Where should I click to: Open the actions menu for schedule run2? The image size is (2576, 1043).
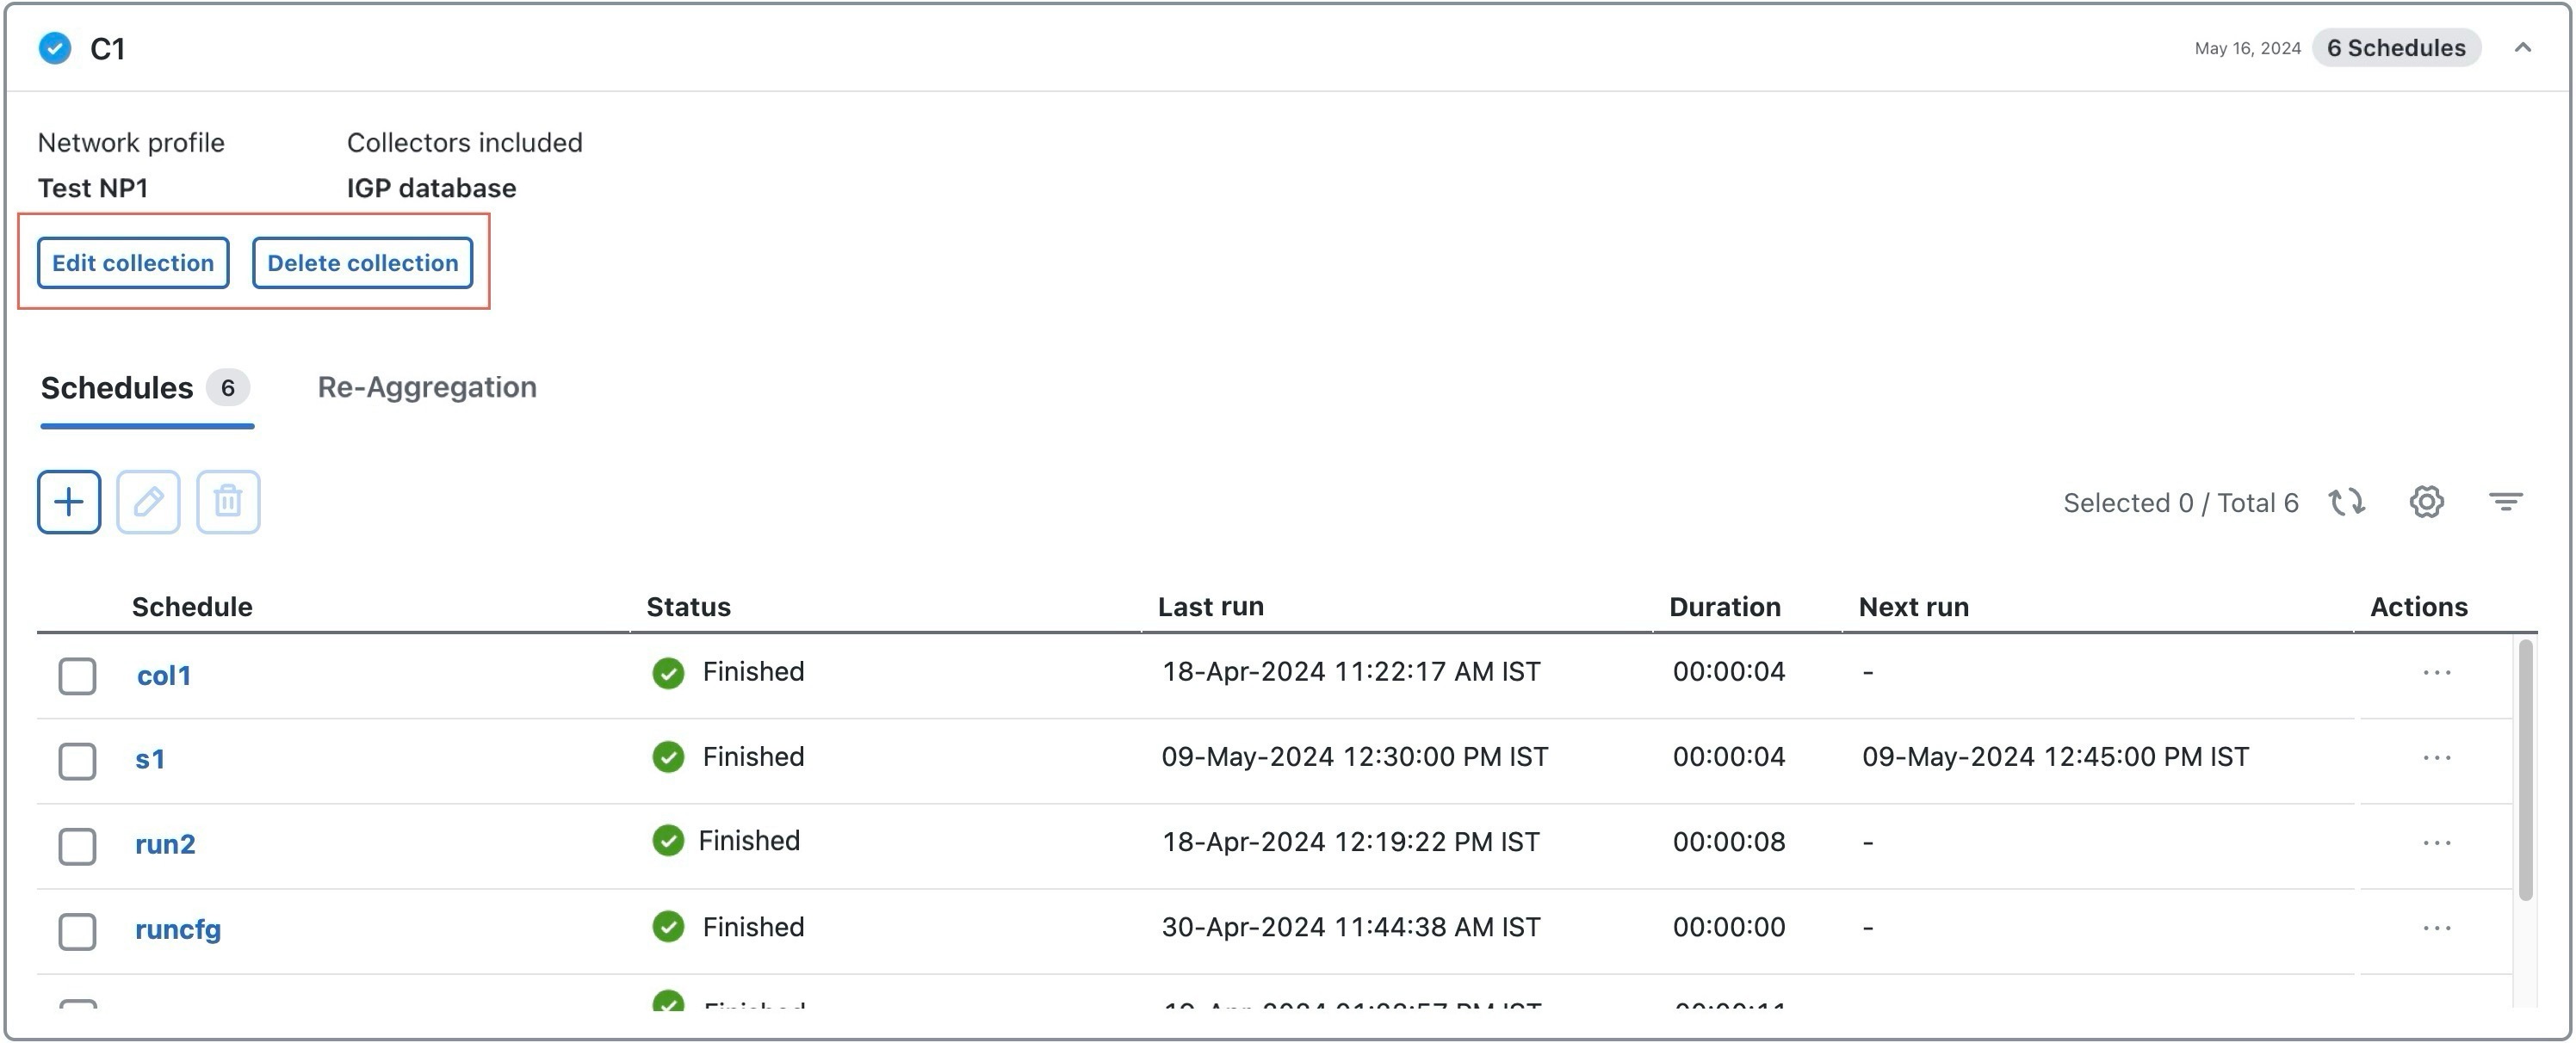pyautogui.click(x=2436, y=842)
